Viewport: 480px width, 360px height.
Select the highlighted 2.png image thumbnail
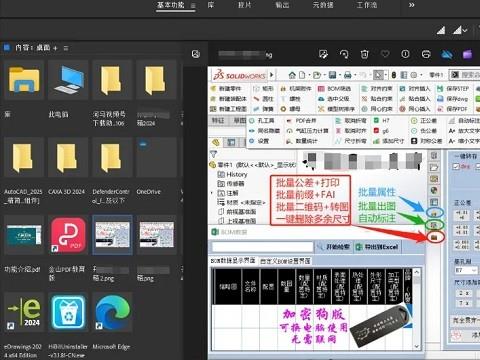click(x=112, y=235)
